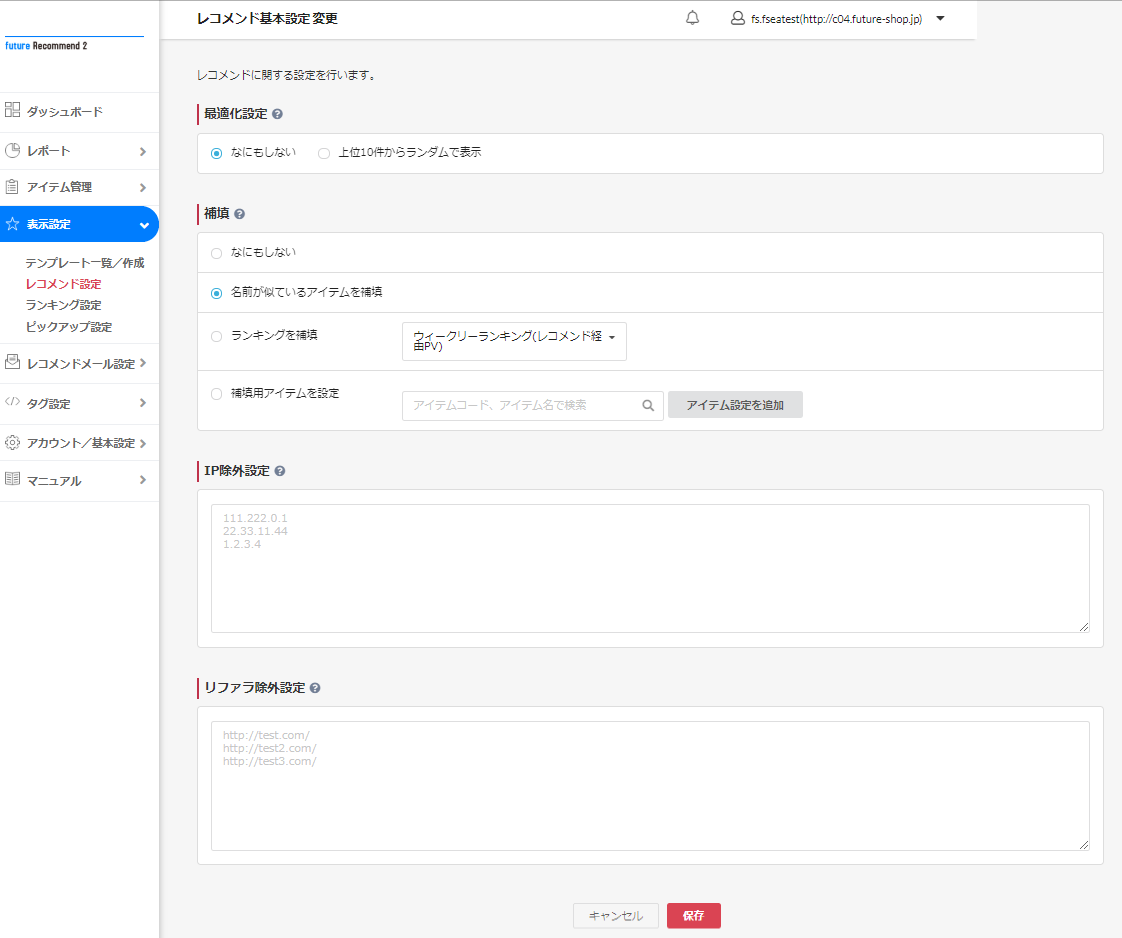Expand the タグ設定 chevron
The width and height of the screenshot is (1122, 938).
click(x=143, y=403)
